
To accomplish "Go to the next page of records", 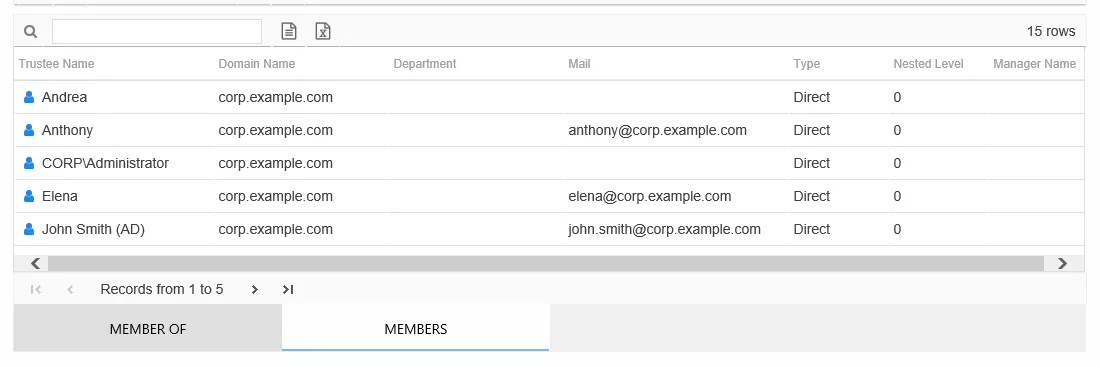I will (x=255, y=290).
